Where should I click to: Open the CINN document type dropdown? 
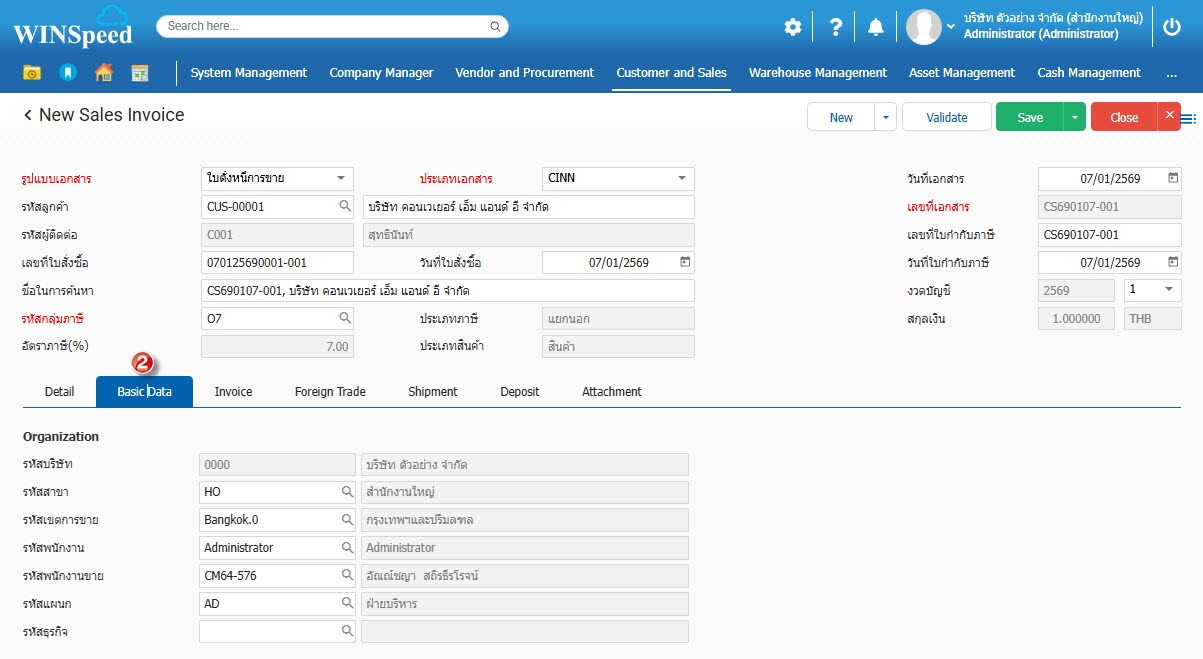(682, 179)
